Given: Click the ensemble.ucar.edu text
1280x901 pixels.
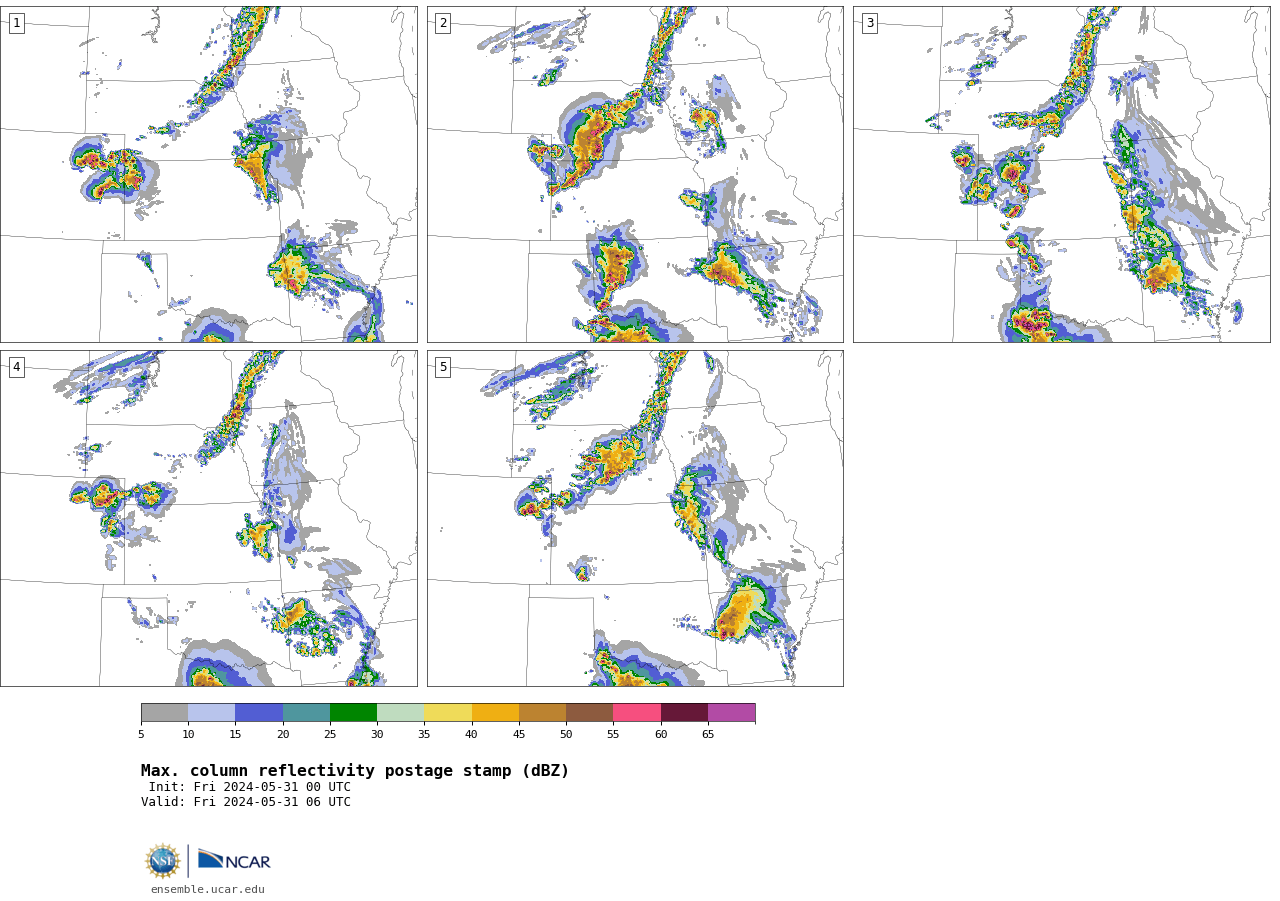Looking at the screenshot, I should [x=208, y=889].
